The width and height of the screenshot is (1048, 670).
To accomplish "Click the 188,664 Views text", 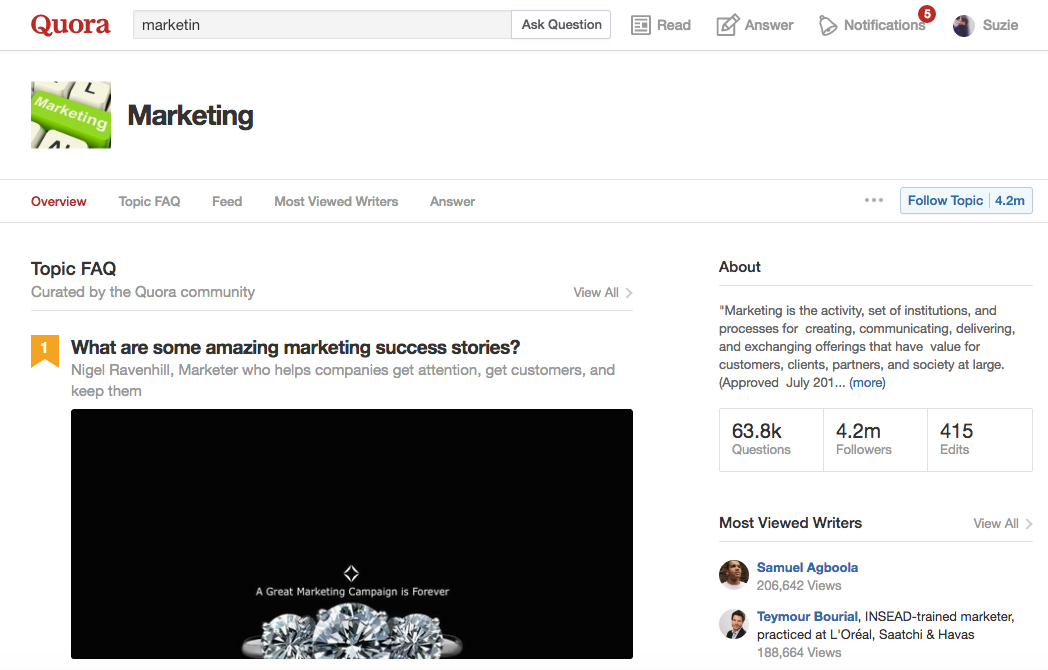I will (799, 652).
